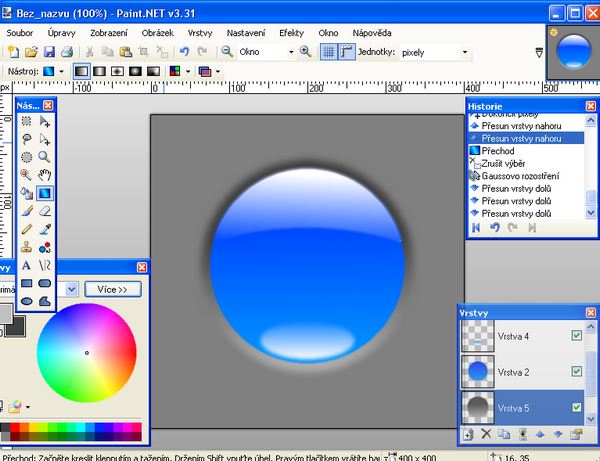
Task: Select the Pan hand tool
Action: (45, 175)
